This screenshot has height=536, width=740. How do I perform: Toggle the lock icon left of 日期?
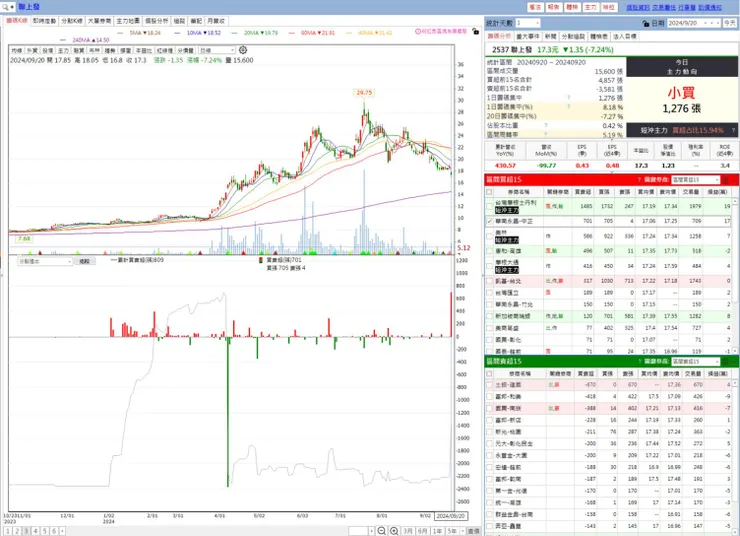pyautogui.click(x=646, y=23)
